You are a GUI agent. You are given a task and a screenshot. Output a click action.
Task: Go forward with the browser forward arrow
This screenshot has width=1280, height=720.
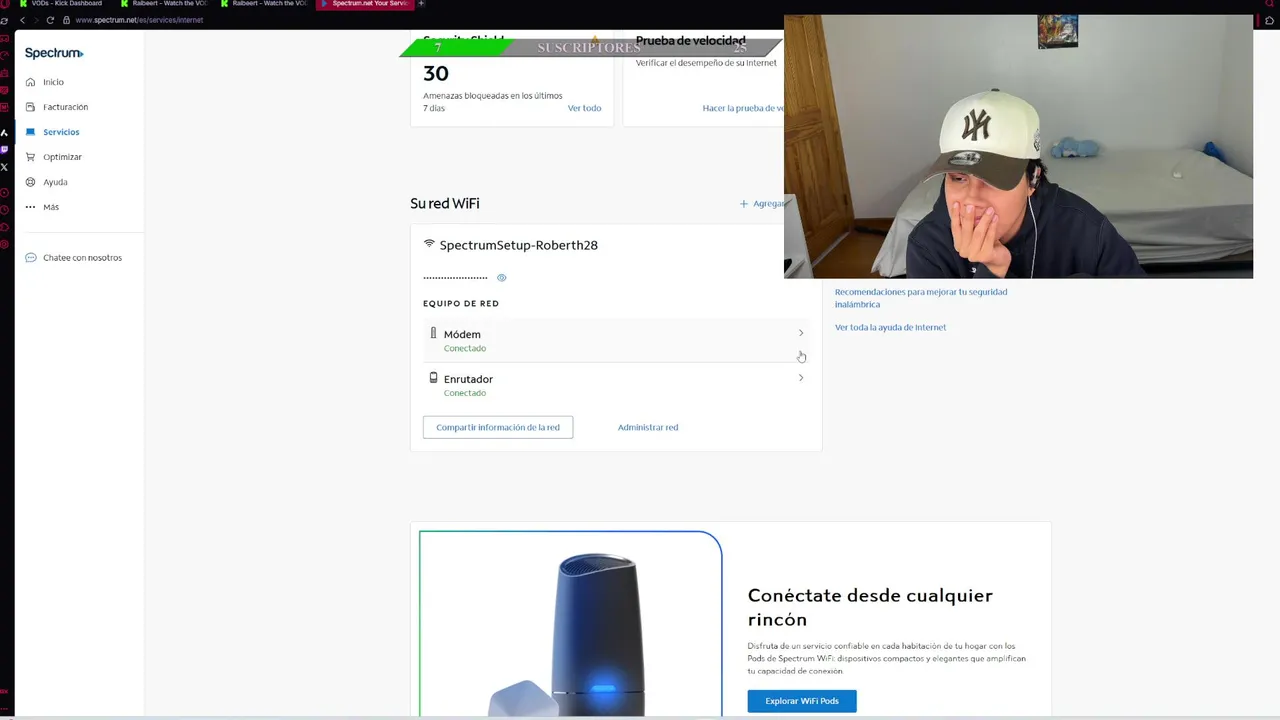pos(36,20)
